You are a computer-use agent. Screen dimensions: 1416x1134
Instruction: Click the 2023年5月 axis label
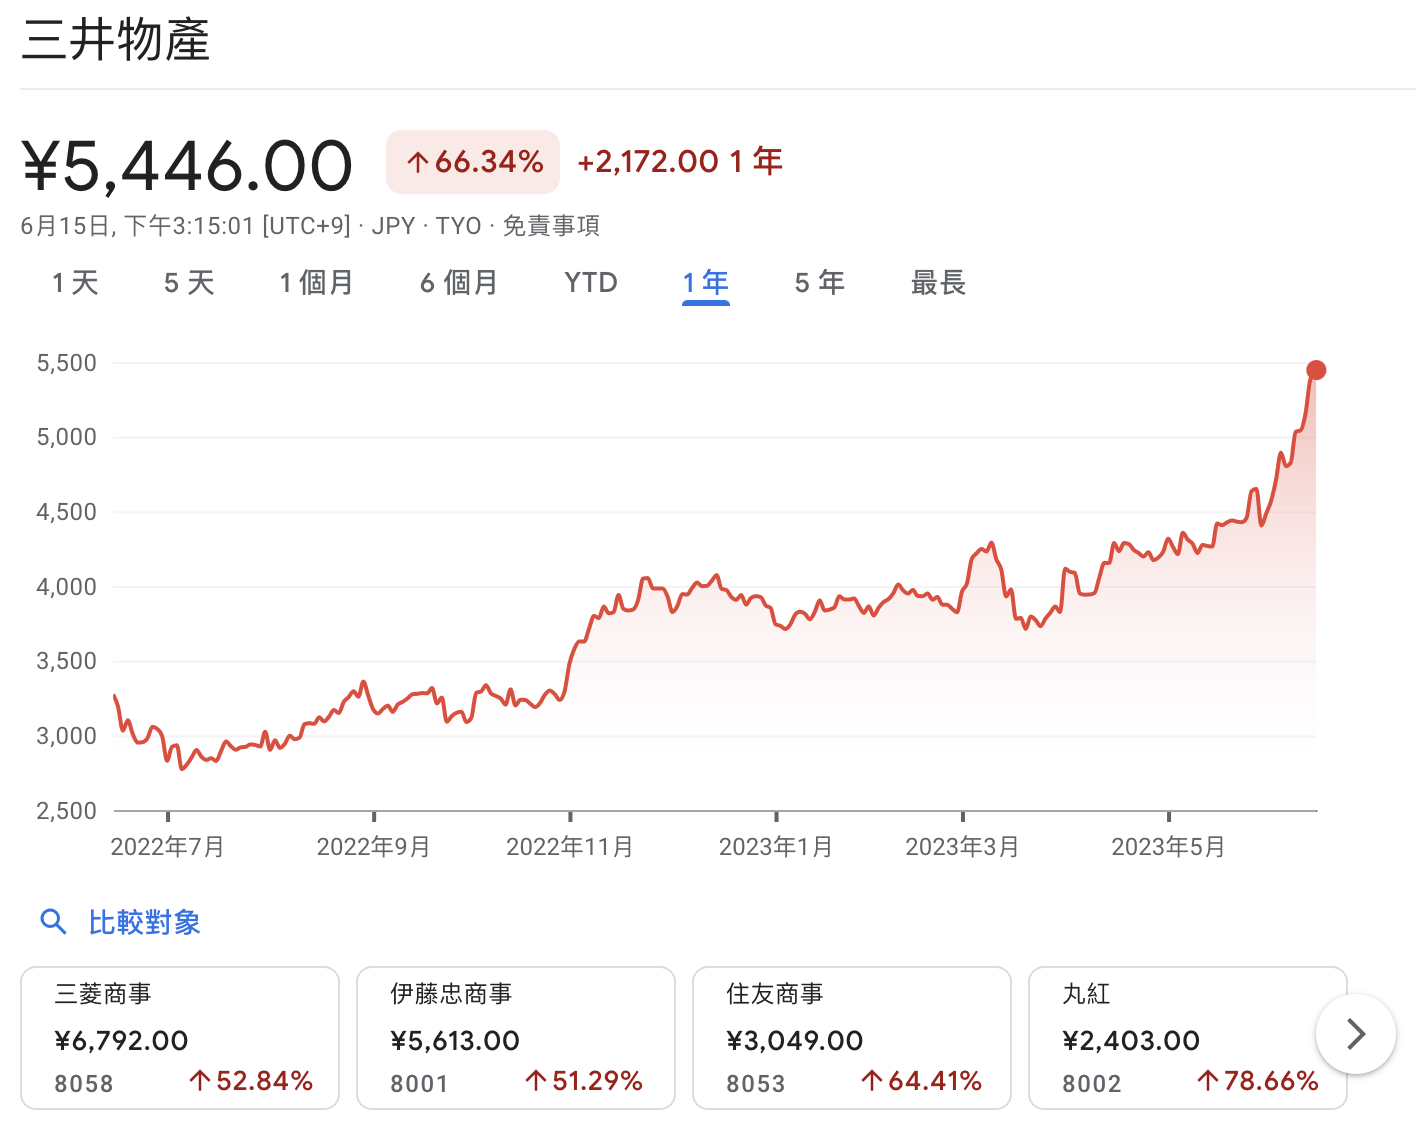pyautogui.click(x=1168, y=847)
